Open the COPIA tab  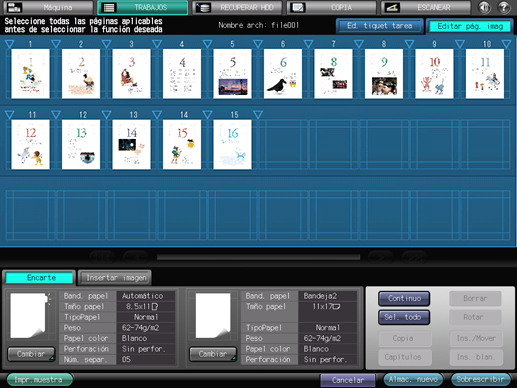click(332, 7)
